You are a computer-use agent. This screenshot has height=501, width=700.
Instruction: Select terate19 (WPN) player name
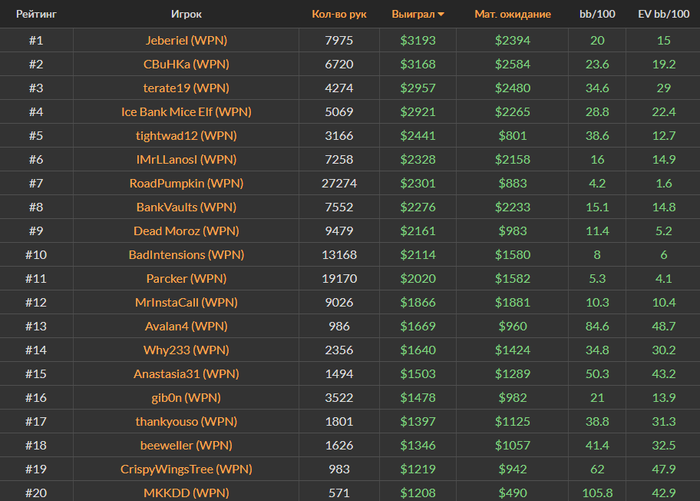[x=186, y=88]
